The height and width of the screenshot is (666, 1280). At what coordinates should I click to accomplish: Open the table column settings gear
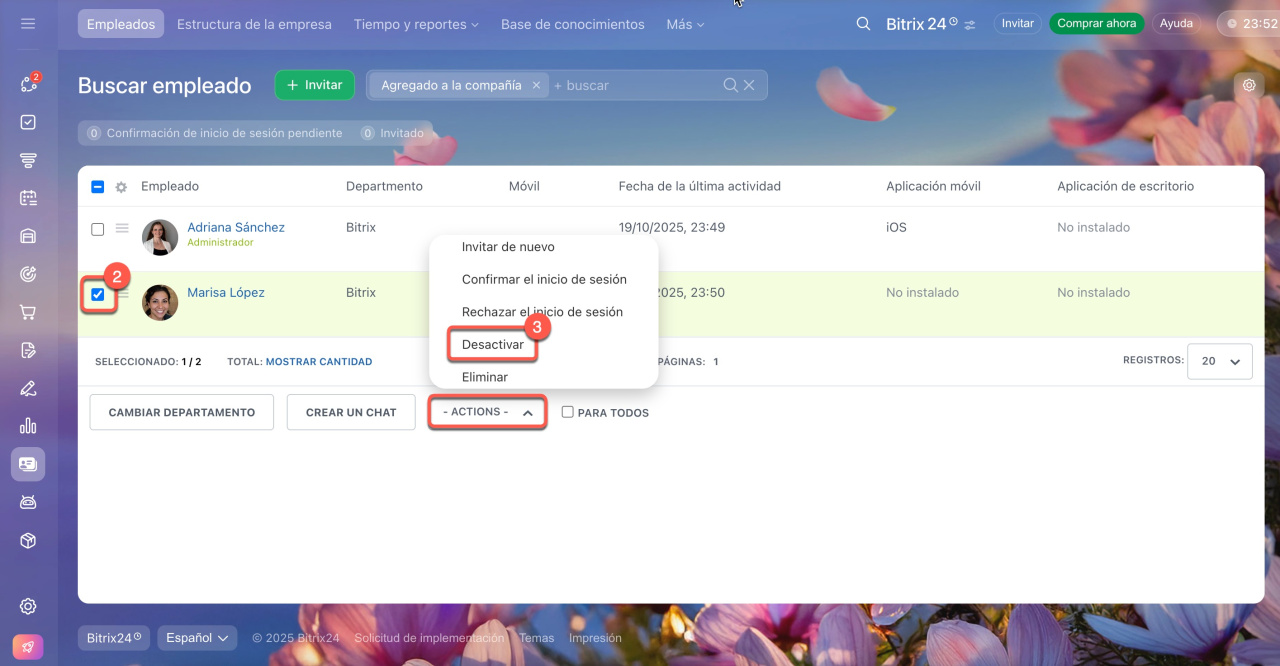click(121, 187)
